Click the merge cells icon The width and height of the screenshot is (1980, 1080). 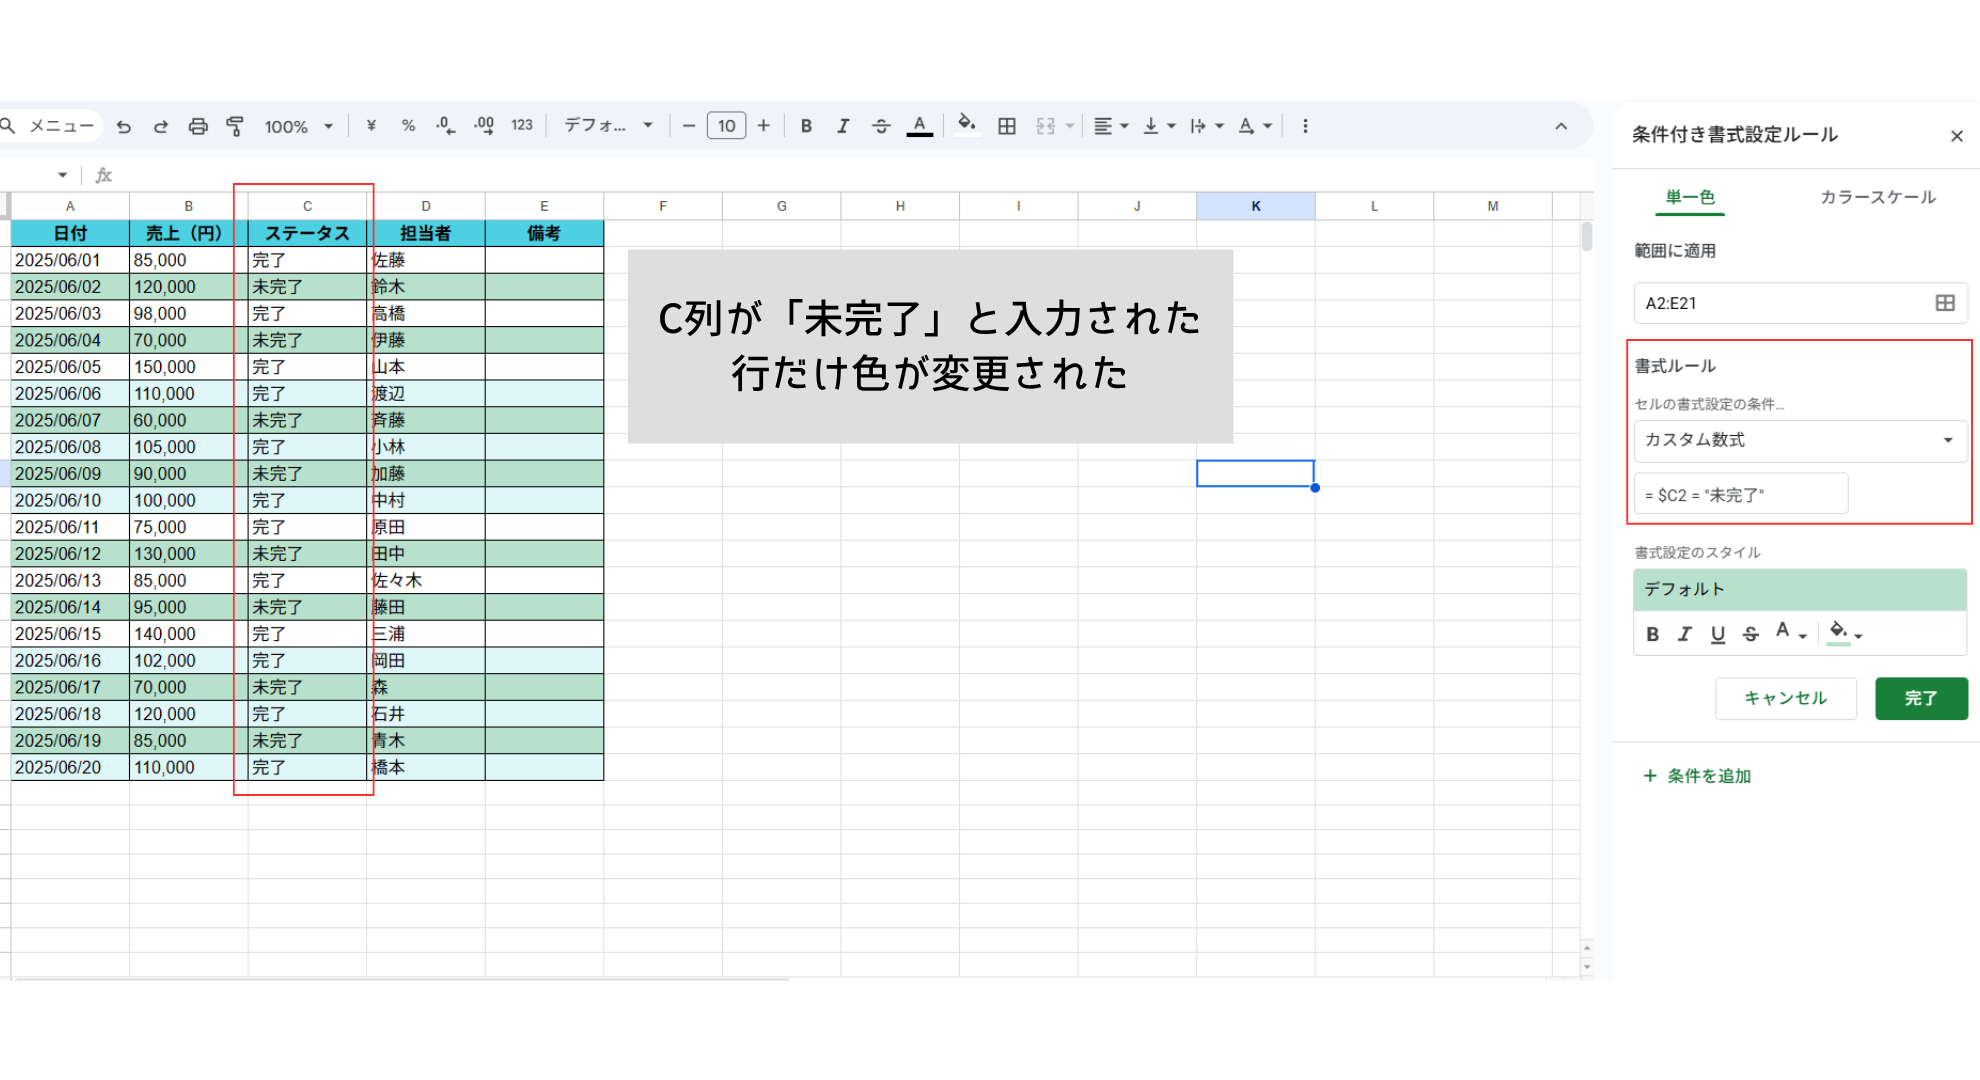(x=1046, y=126)
